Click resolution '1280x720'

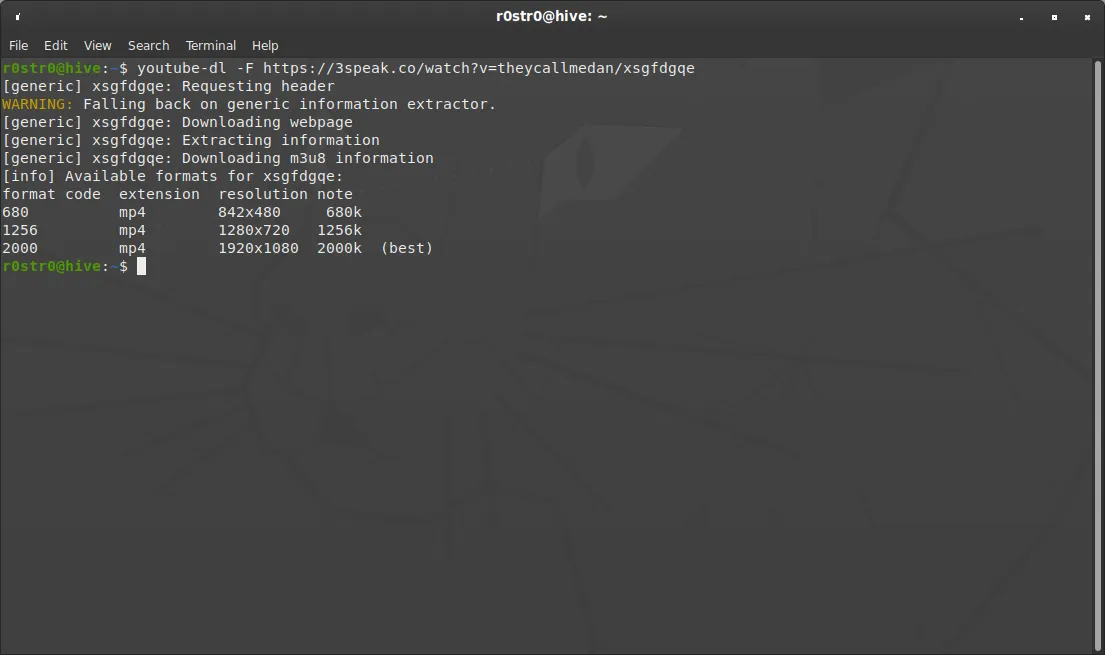254,231
